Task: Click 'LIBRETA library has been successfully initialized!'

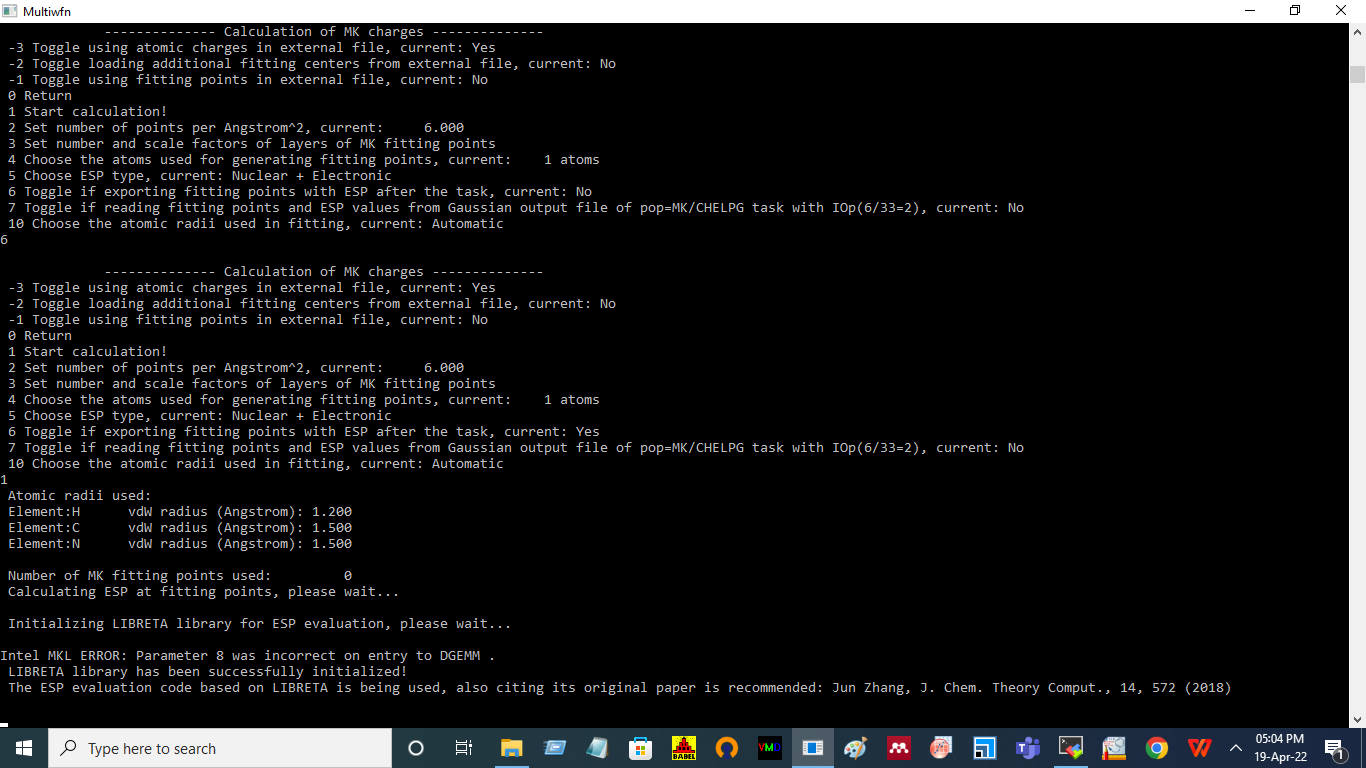Action: click(208, 671)
